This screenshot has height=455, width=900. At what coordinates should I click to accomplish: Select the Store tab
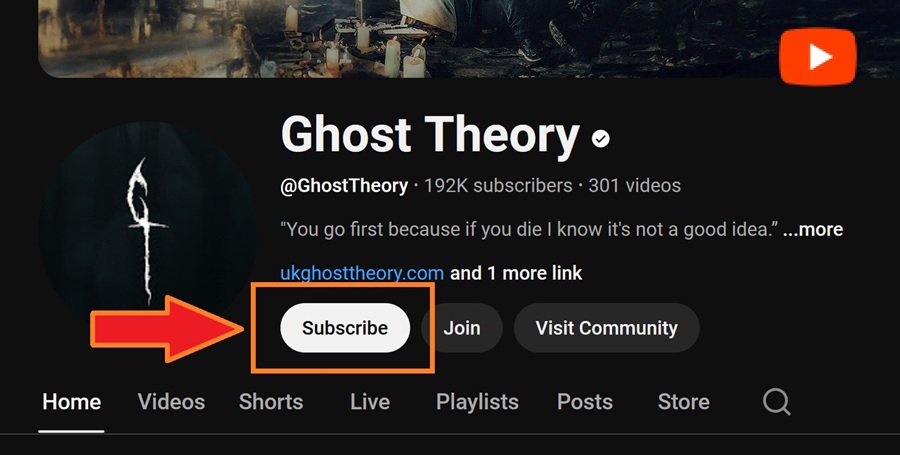click(x=684, y=402)
